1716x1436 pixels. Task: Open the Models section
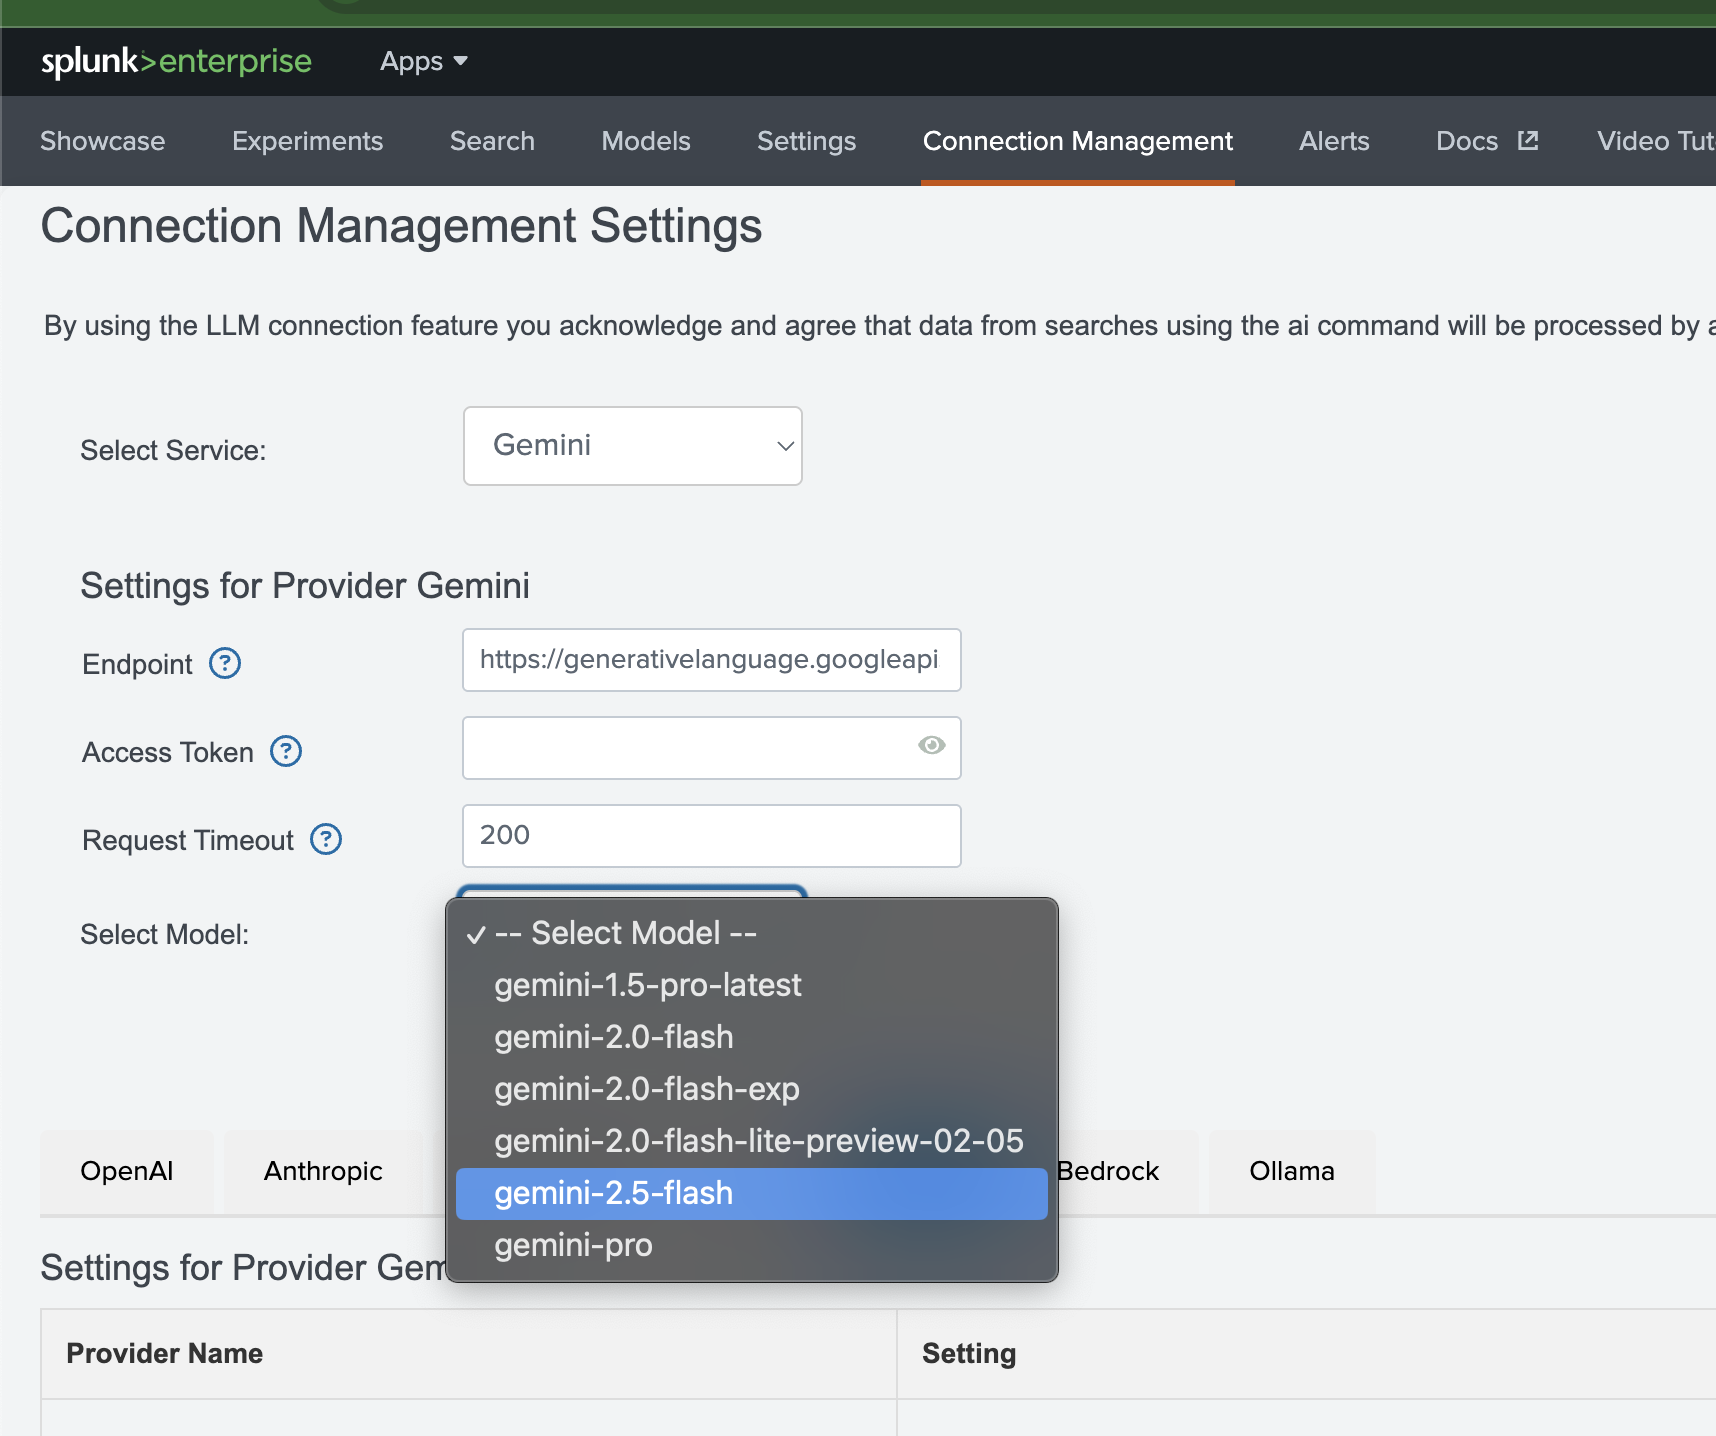[645, 141]
